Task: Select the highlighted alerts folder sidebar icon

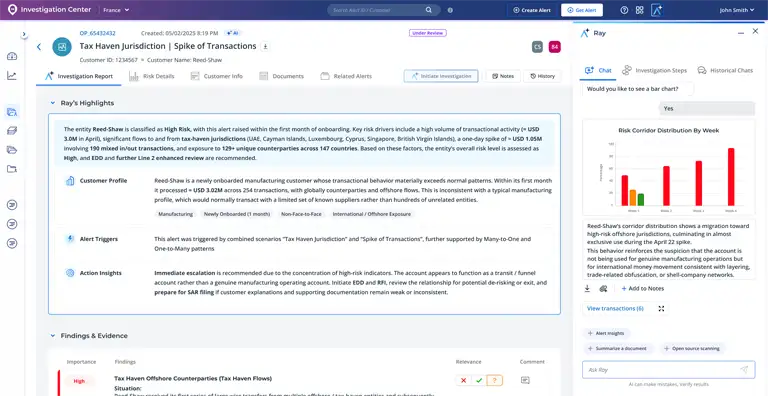Action: click(x=12, y=112)
